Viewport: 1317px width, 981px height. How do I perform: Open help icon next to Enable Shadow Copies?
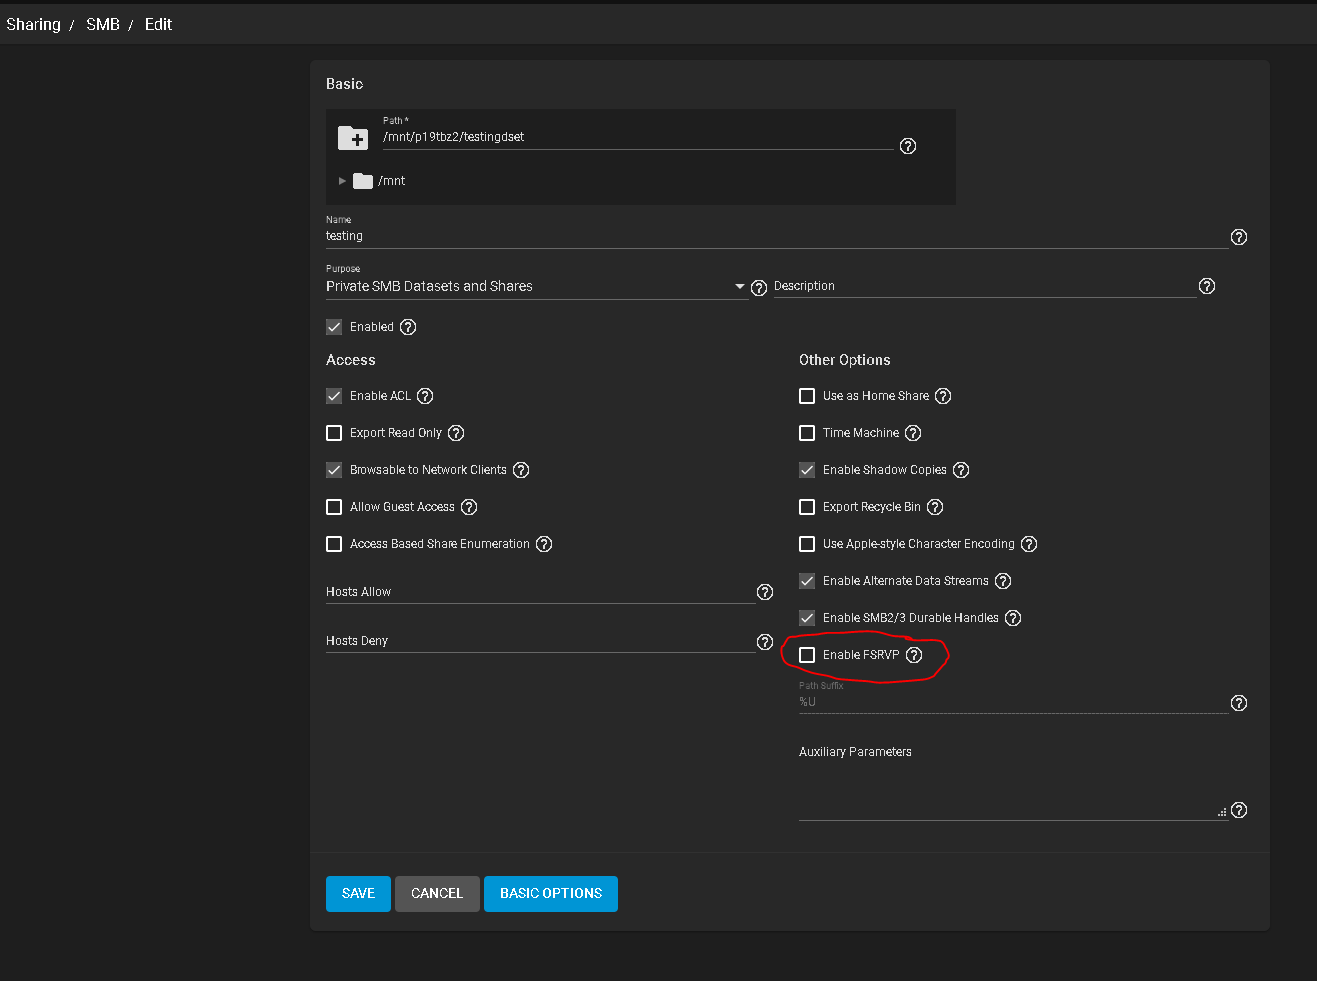tap(961, 470)
